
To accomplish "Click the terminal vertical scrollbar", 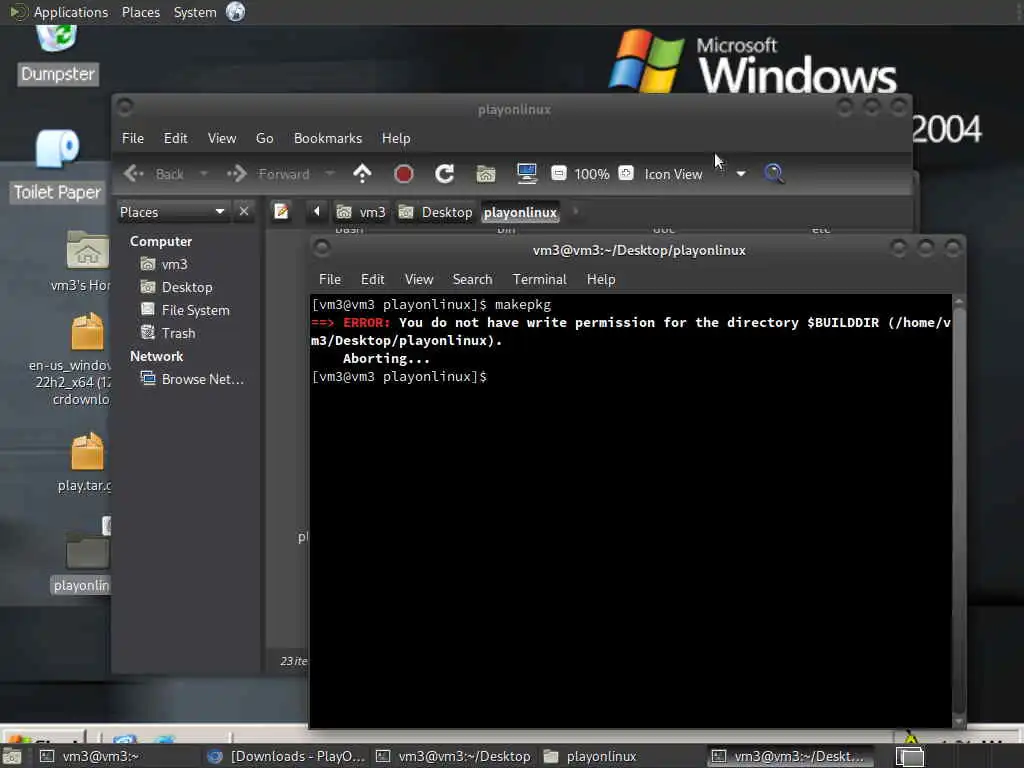I will click(x=959, y=511).
